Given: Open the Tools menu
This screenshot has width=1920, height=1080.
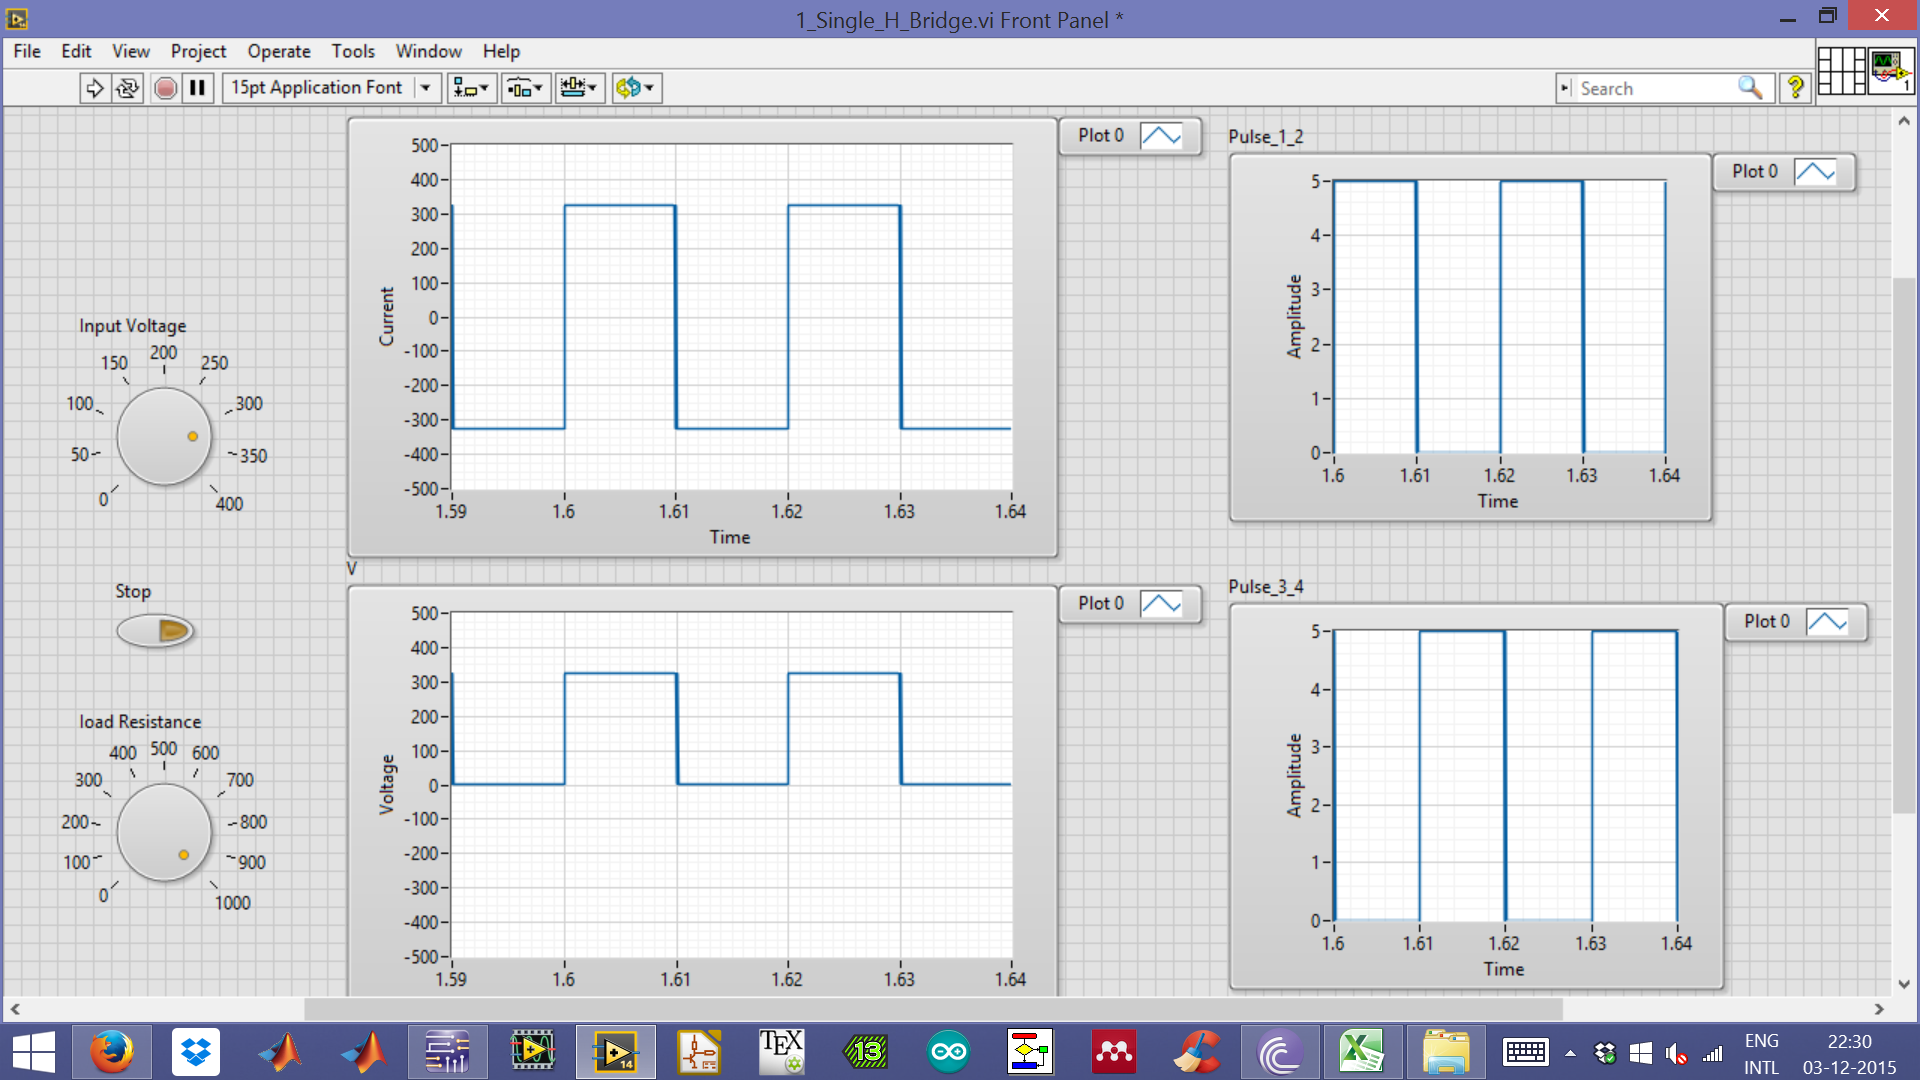Looking at the screenshot, I should (353, 51).
